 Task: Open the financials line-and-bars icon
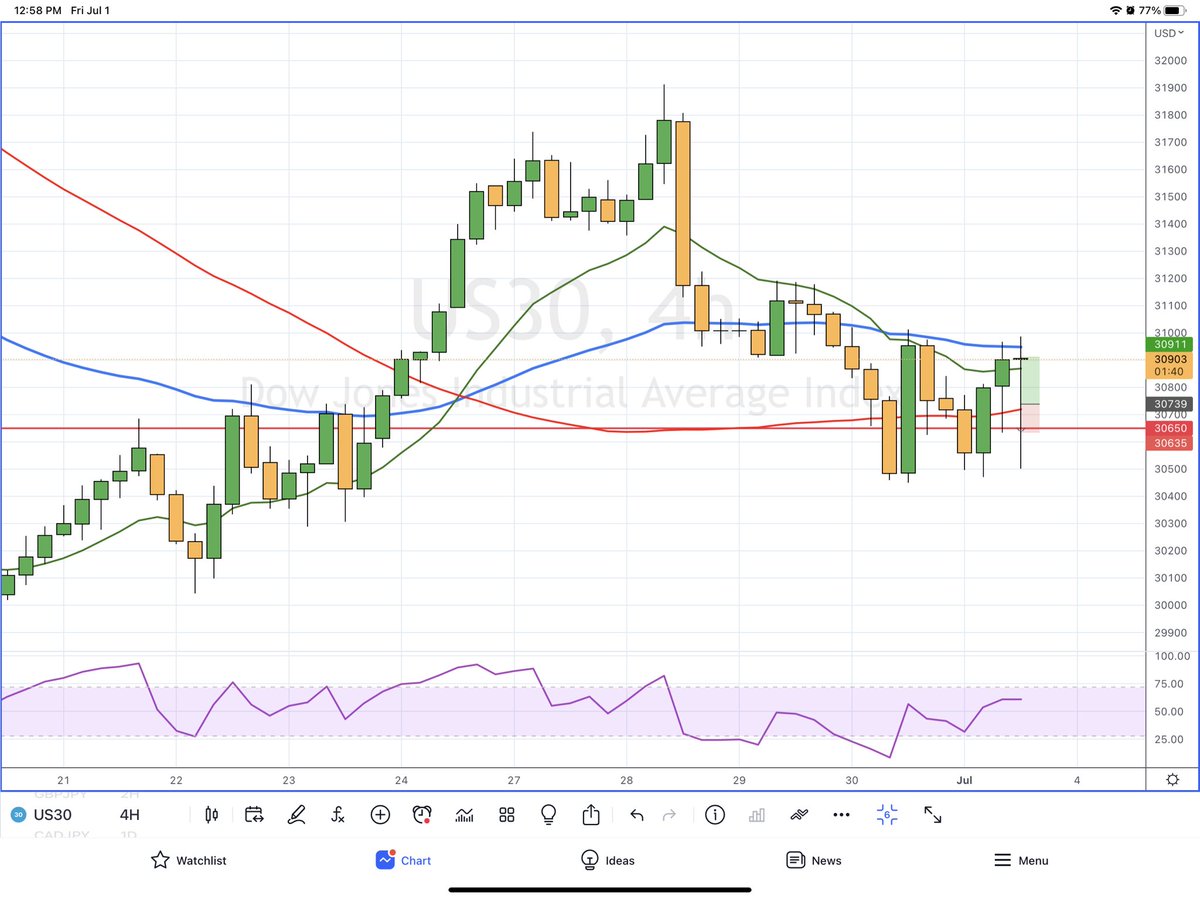pos(464,815)
